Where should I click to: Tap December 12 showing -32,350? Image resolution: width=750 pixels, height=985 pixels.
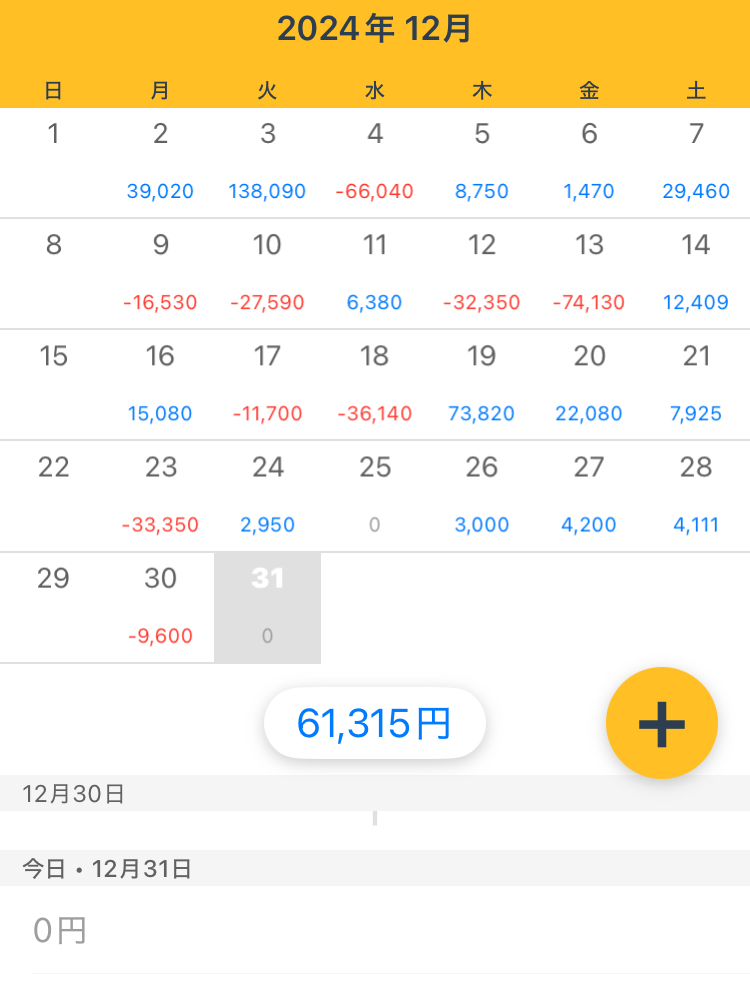point(482,274)
